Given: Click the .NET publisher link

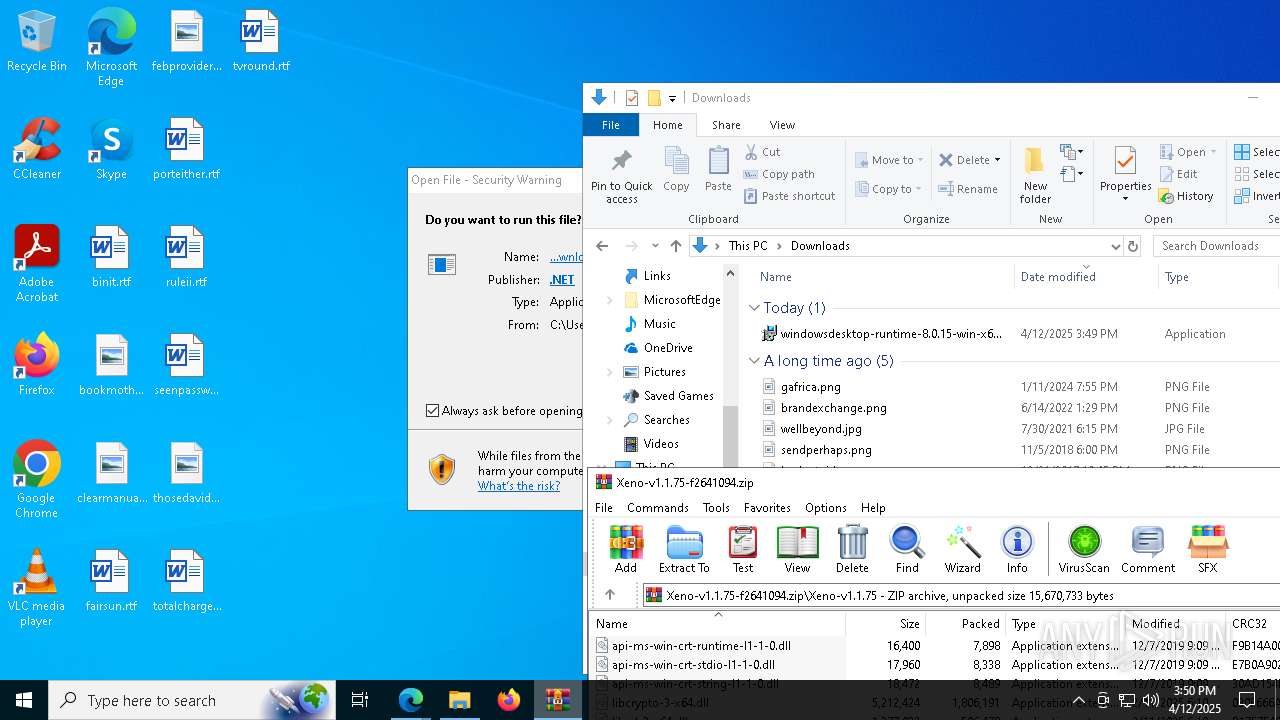Looking at the screenshot, I should click(x=562, y=280).
